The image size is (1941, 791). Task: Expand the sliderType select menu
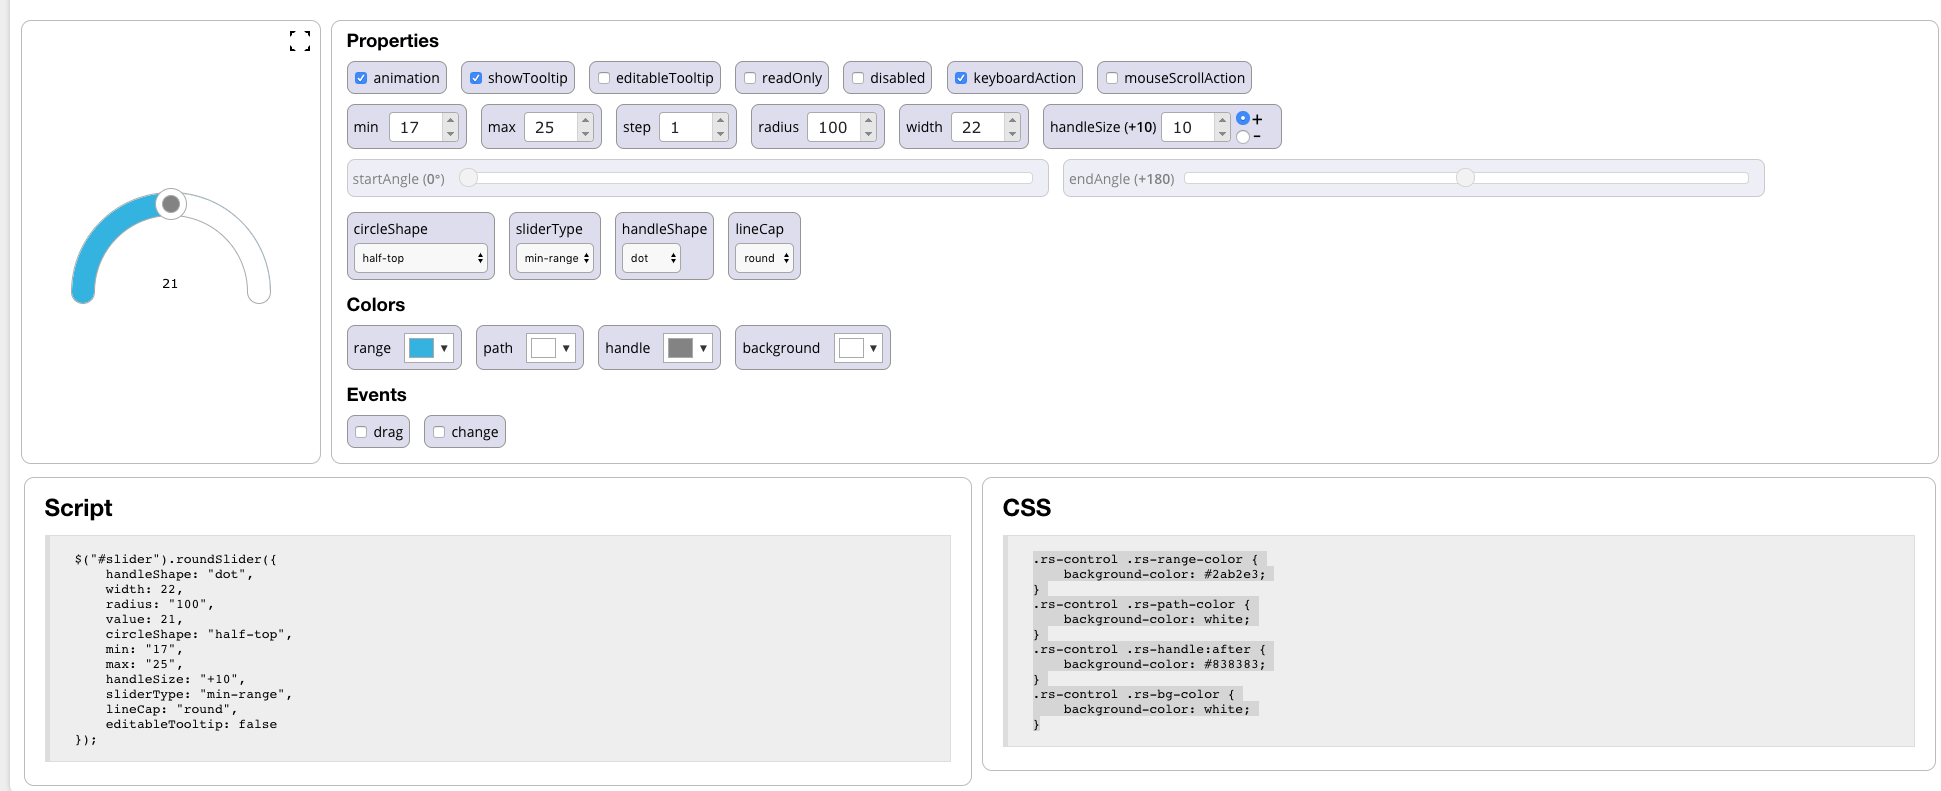tap(555, 258)
